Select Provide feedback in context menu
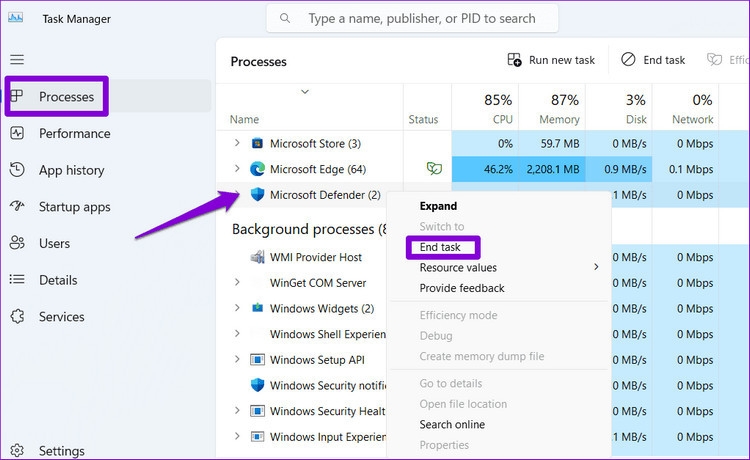This screenshot has width=750, height=460. [x=462, y=288]
